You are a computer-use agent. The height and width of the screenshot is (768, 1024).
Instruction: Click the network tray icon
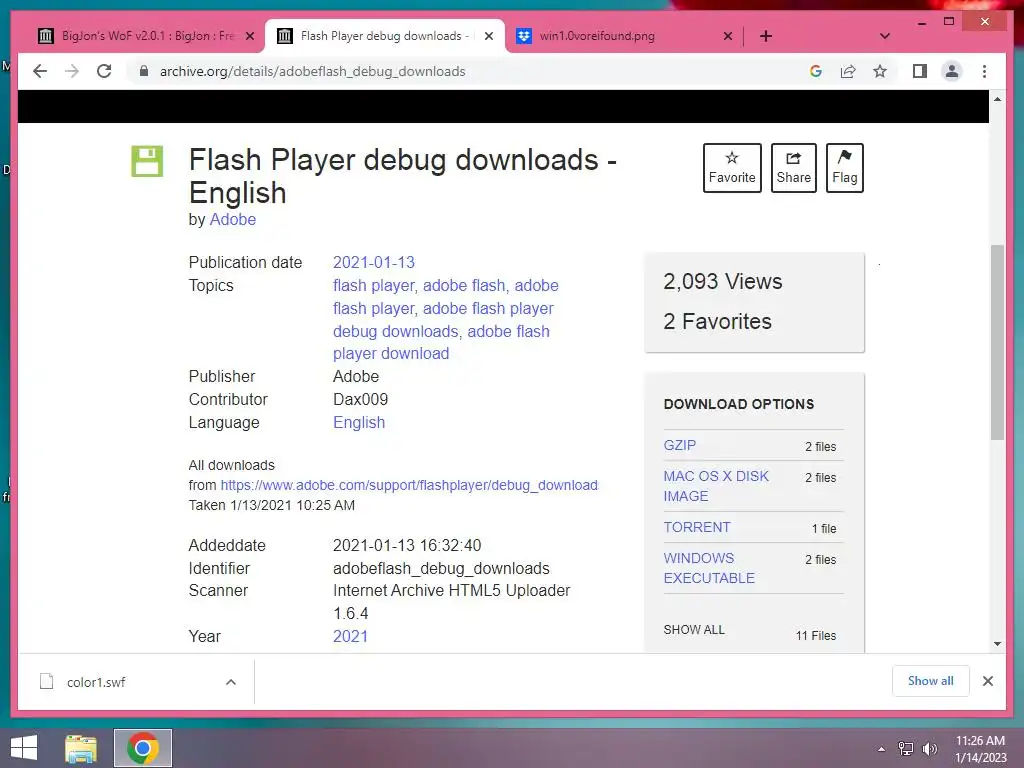pos(905,749)
